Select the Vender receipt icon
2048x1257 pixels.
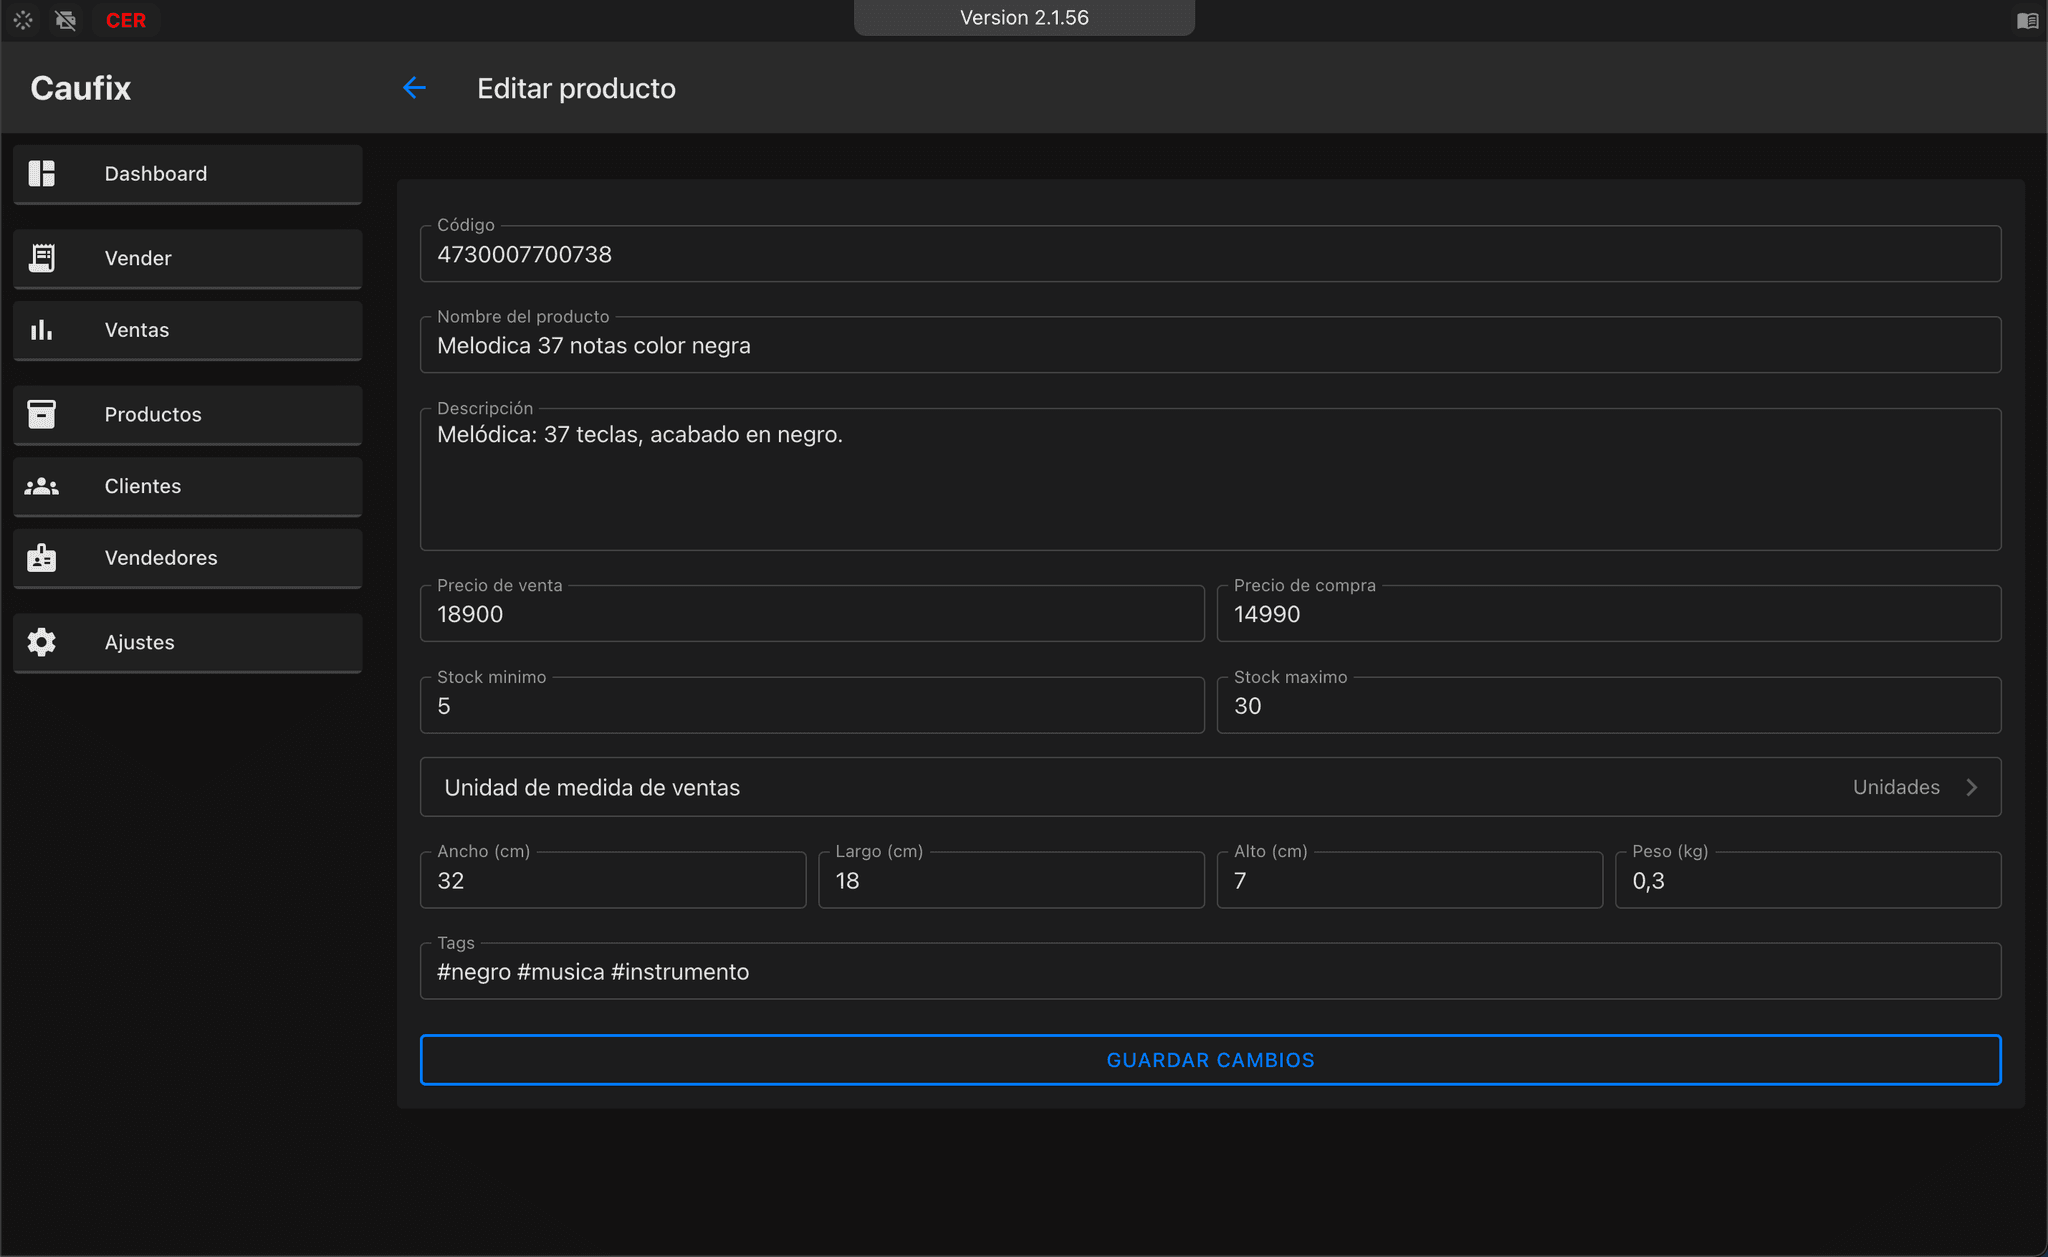[x=41, y=257]
